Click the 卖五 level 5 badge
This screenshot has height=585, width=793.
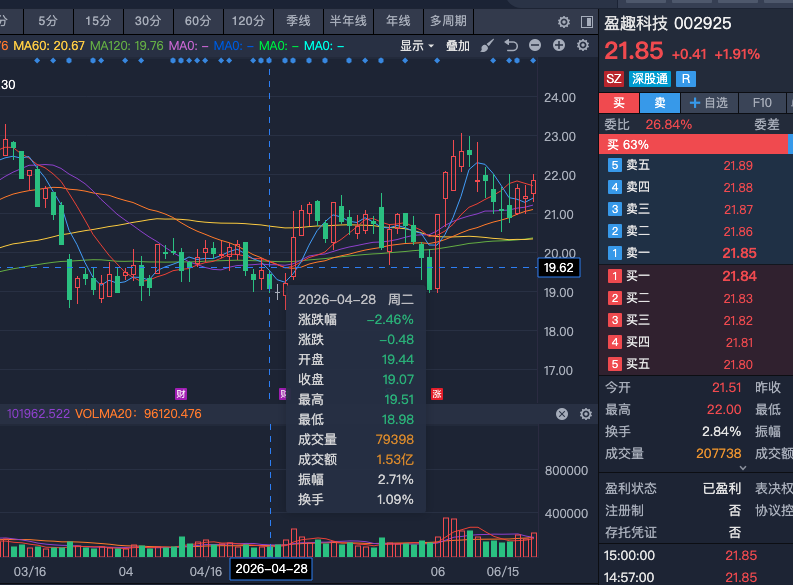click(614, 165)
